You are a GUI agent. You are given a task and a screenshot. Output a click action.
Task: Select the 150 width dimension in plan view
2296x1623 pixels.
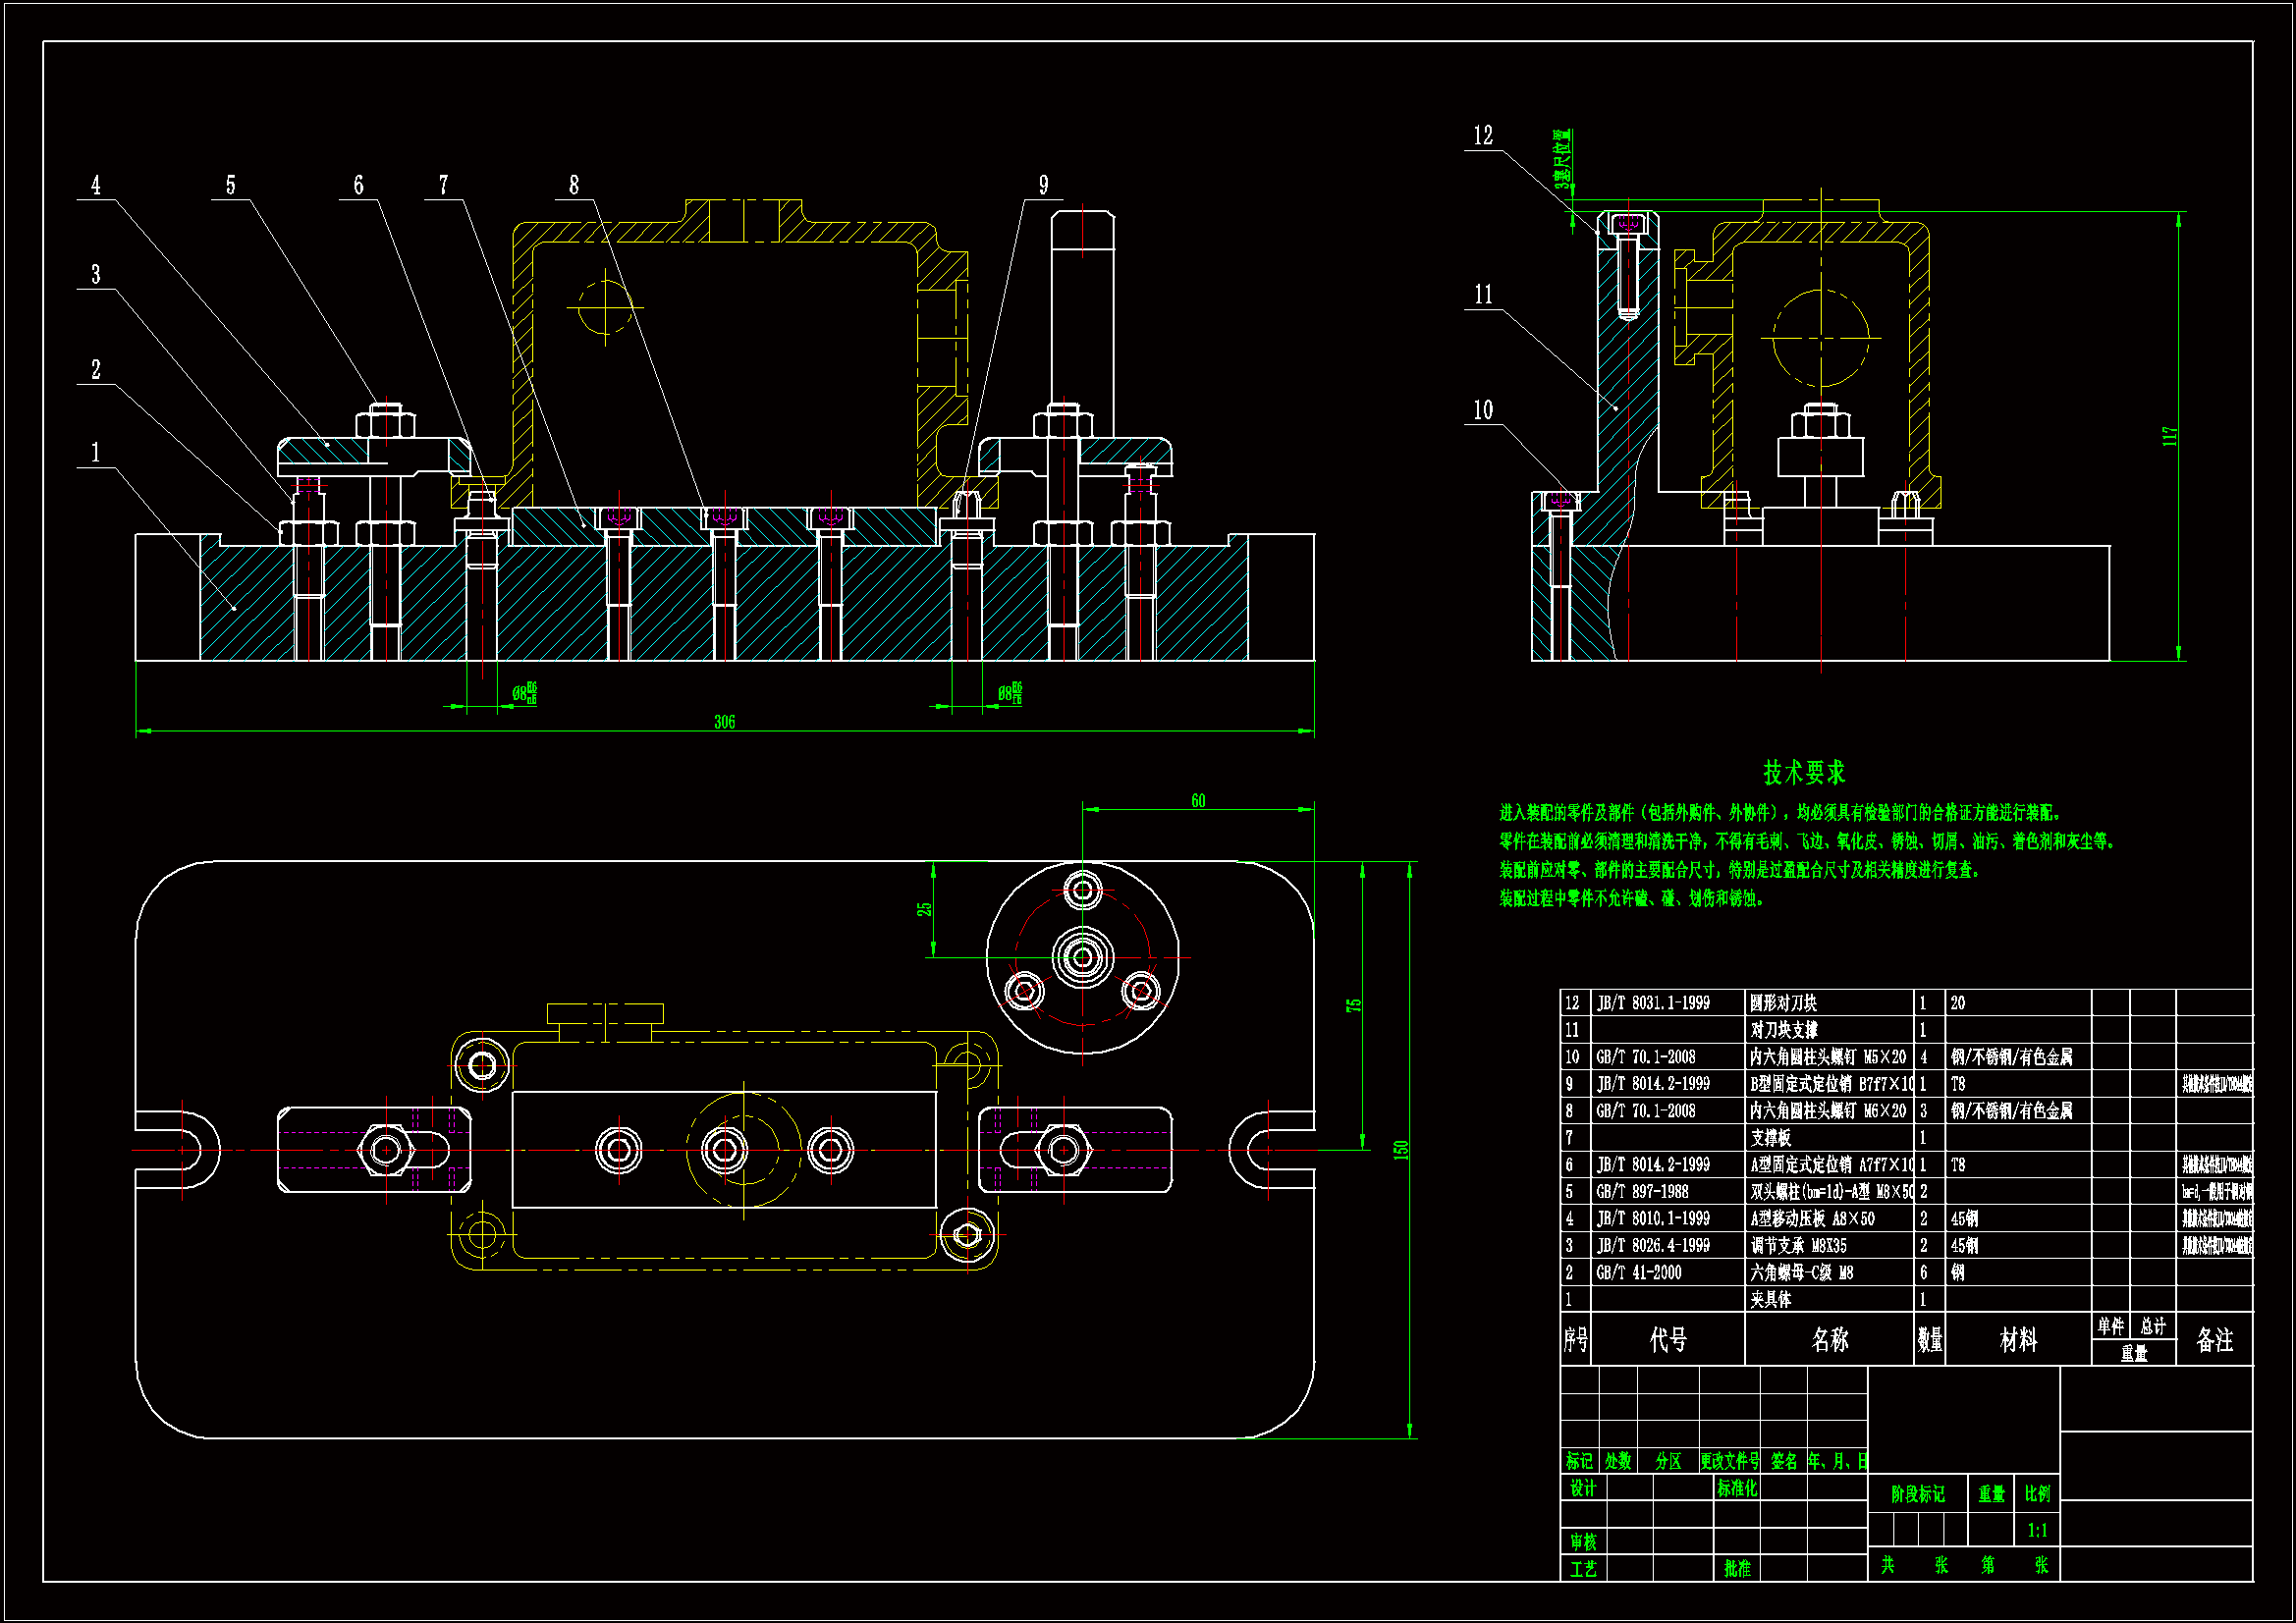[1401, 1150]
